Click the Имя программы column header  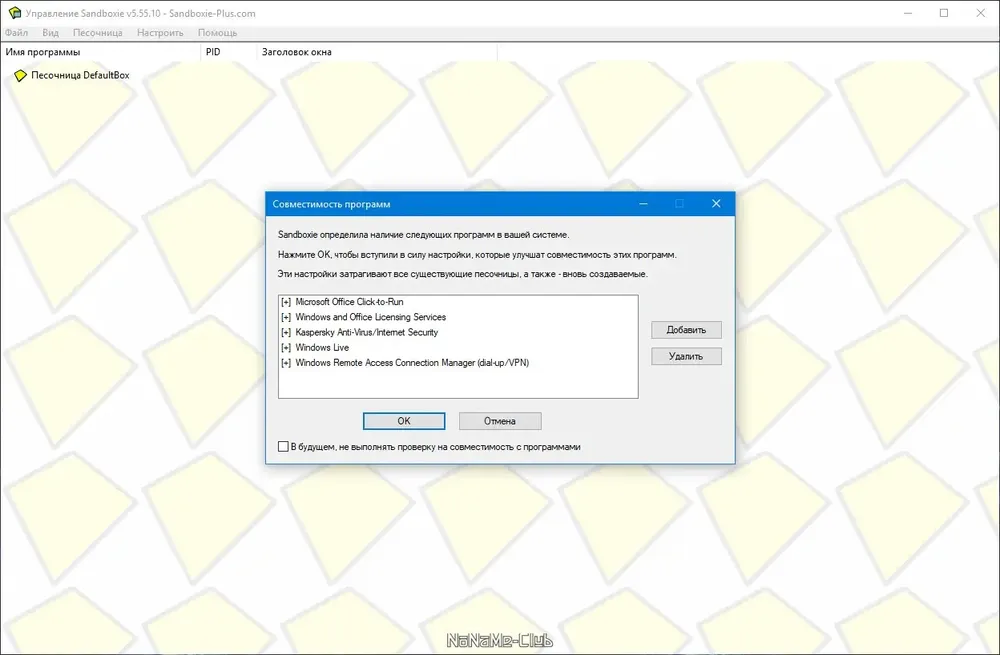point(101,52)
